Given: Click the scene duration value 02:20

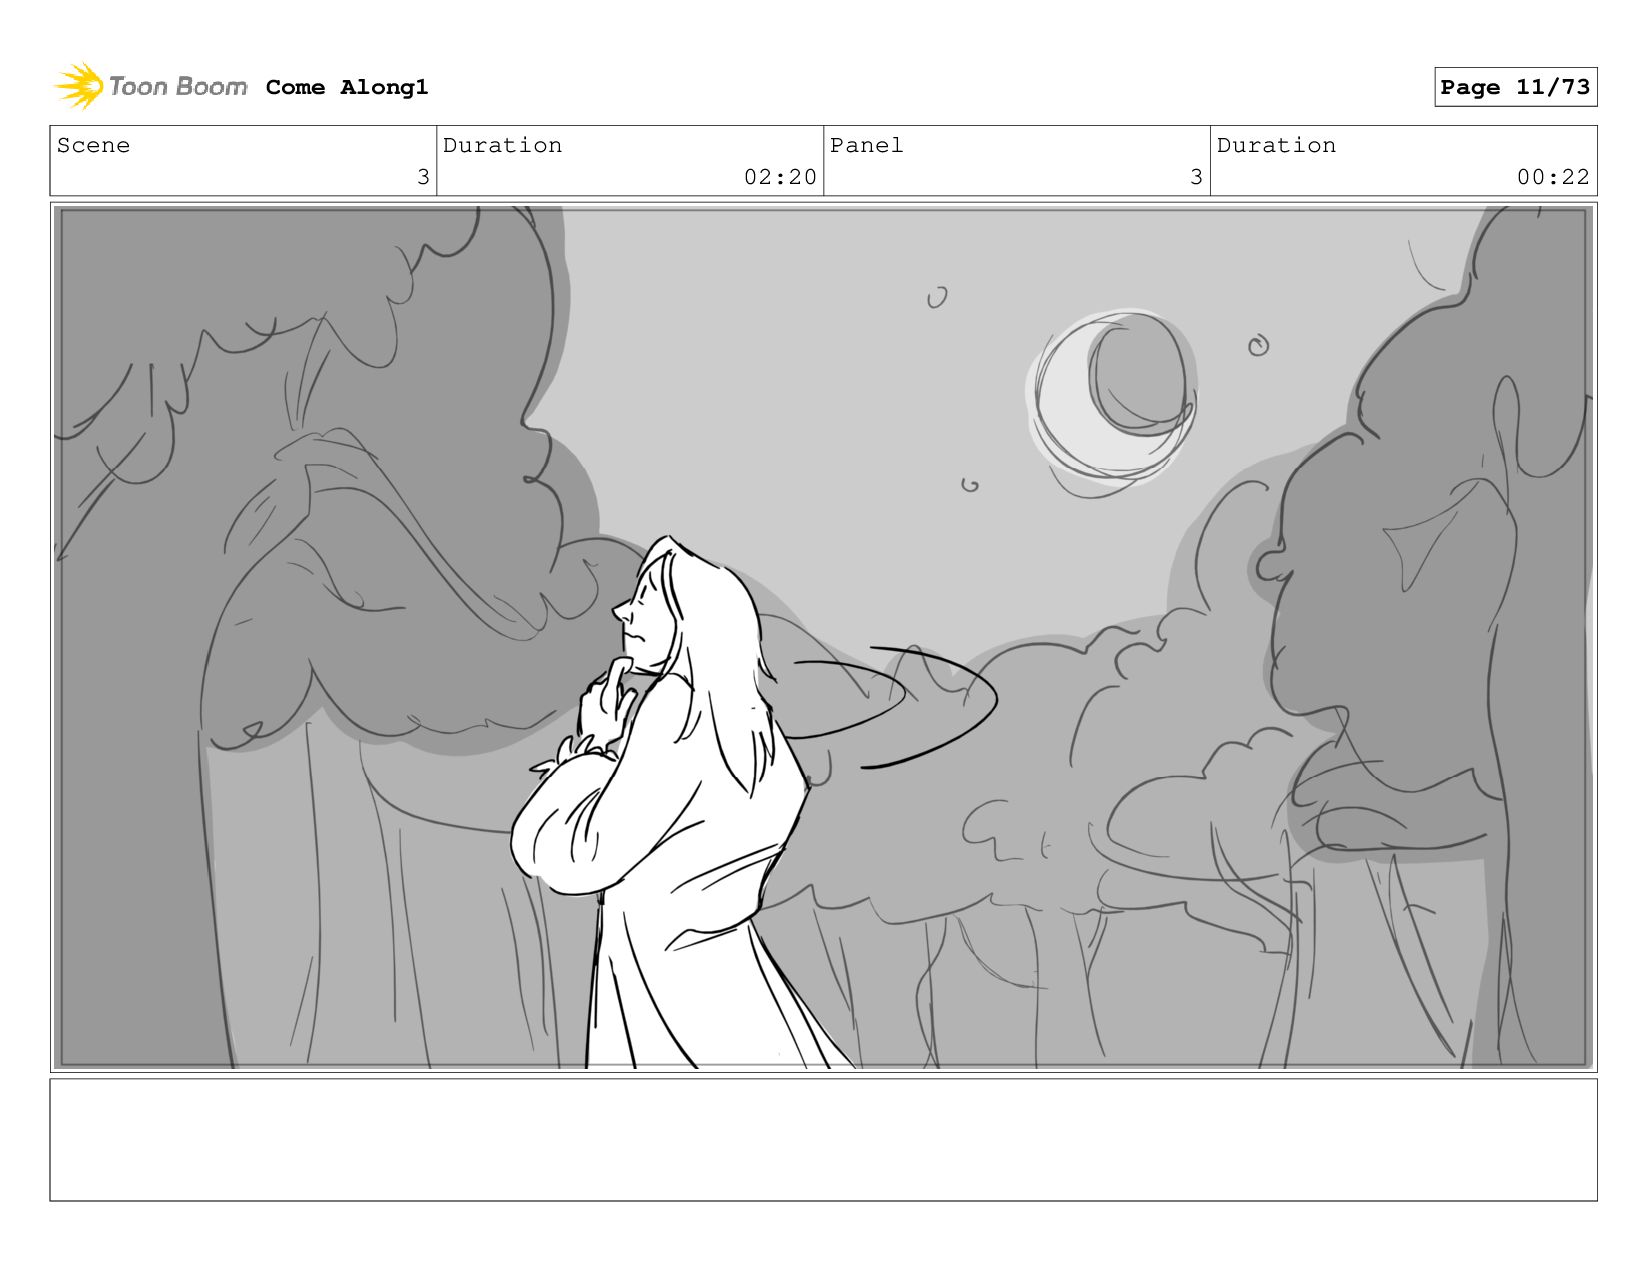Looking at the screenshot, I should point(780,177).
